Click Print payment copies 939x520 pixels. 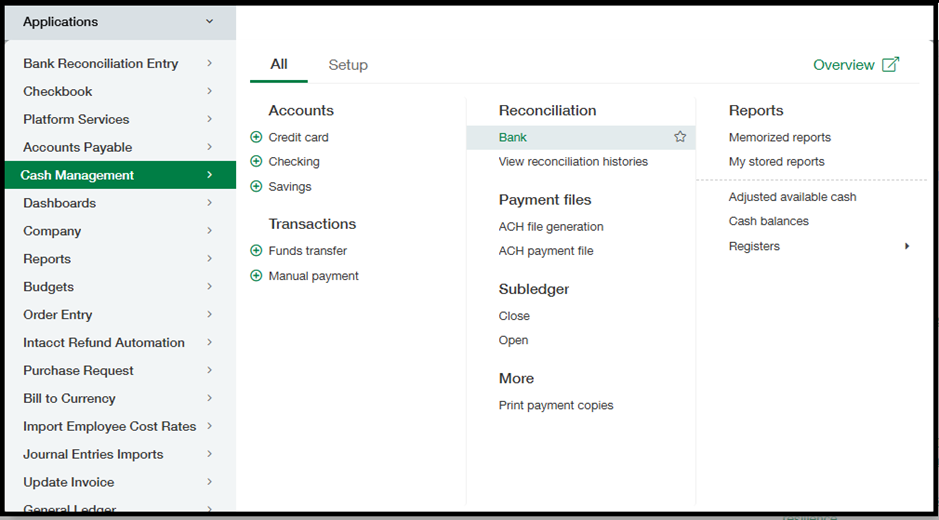click(556, 405)
